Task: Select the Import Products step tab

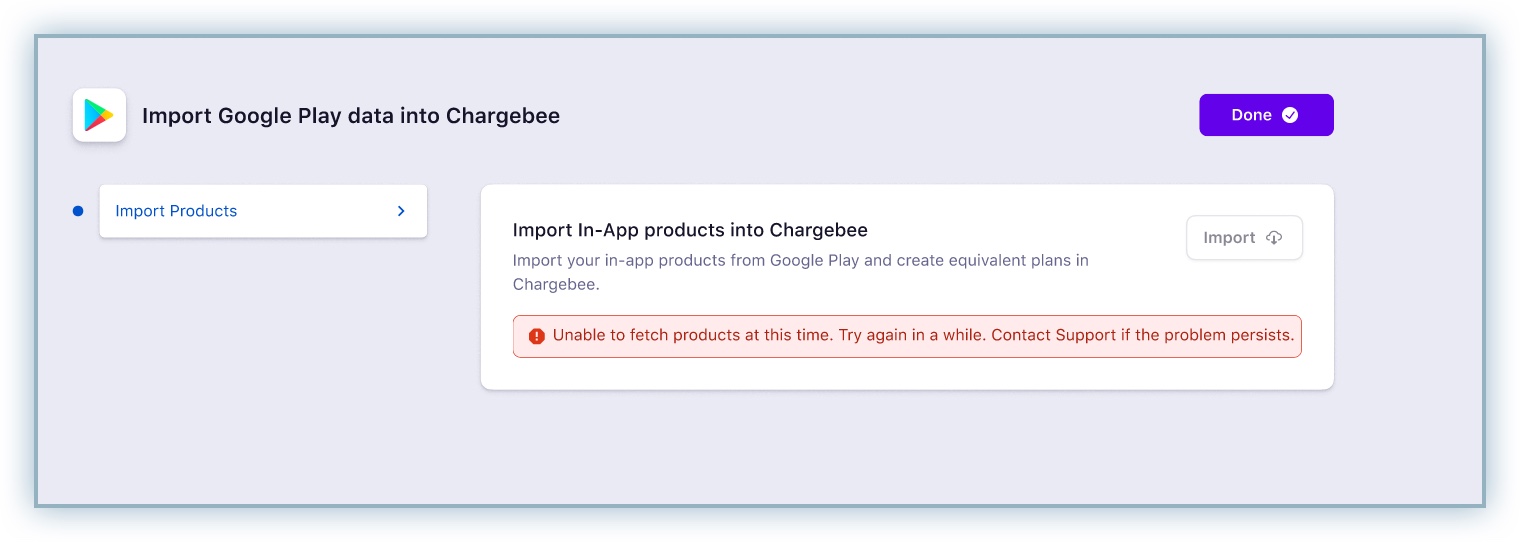Action: click(262, 211)
